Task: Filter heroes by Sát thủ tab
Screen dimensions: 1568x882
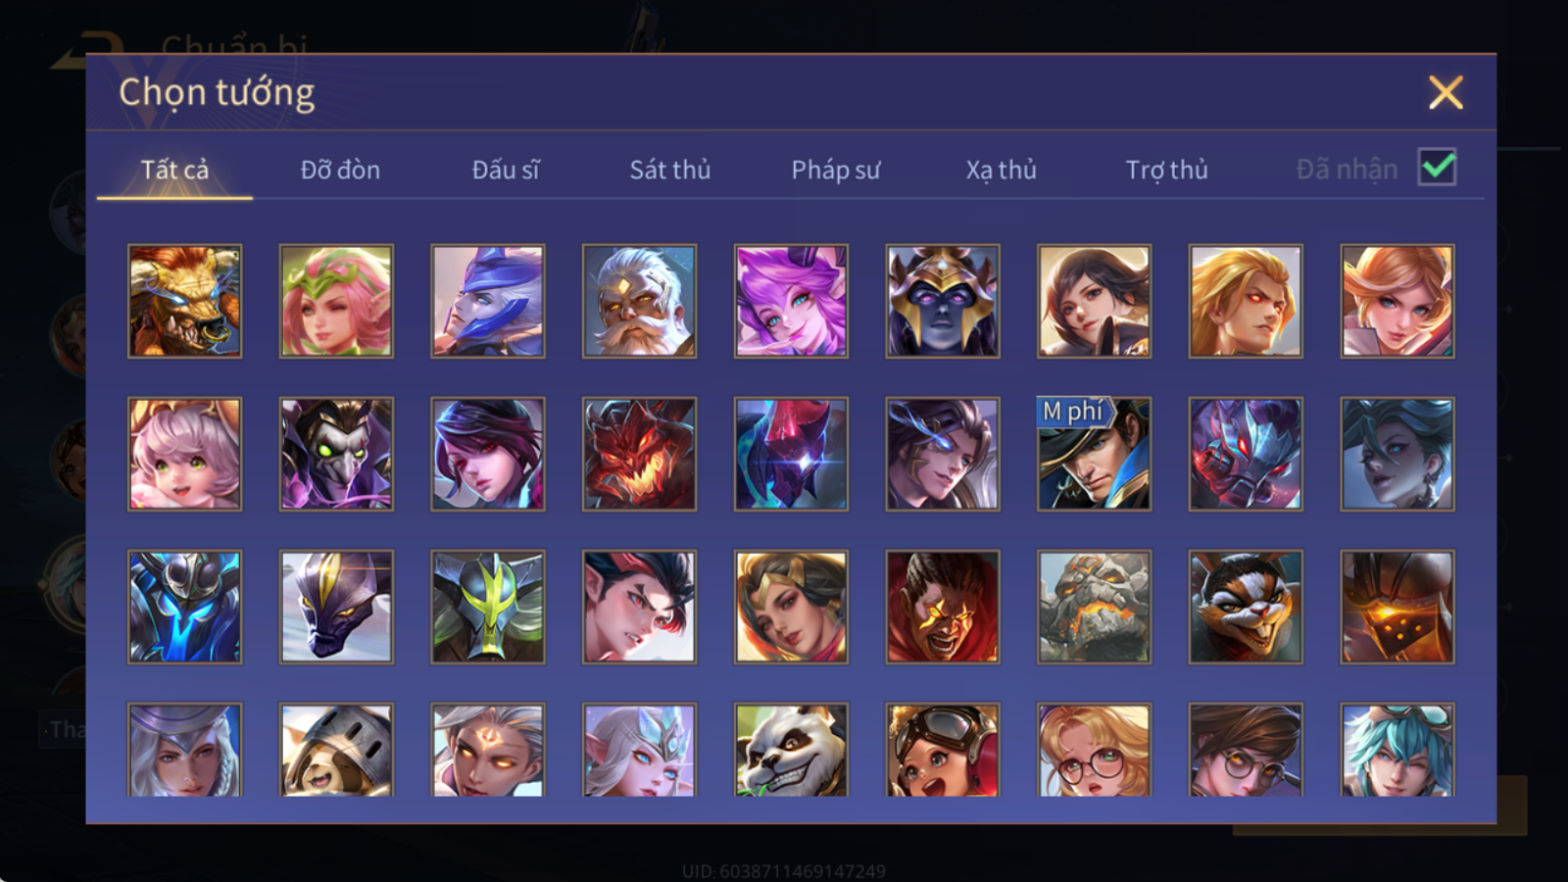Action: click(670, 170)
